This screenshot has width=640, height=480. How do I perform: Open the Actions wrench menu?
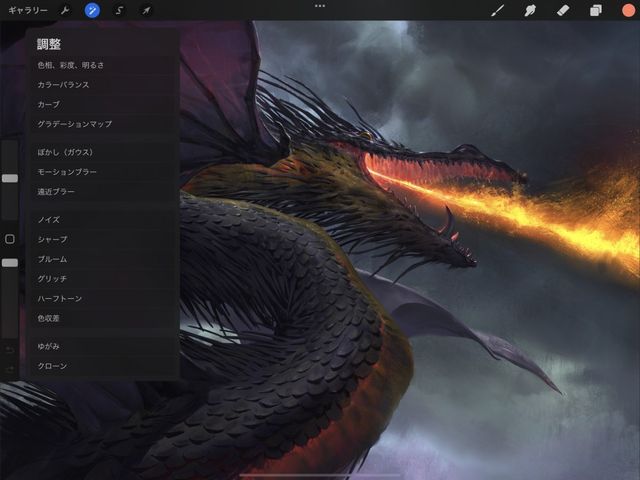[x=64, y=10]
